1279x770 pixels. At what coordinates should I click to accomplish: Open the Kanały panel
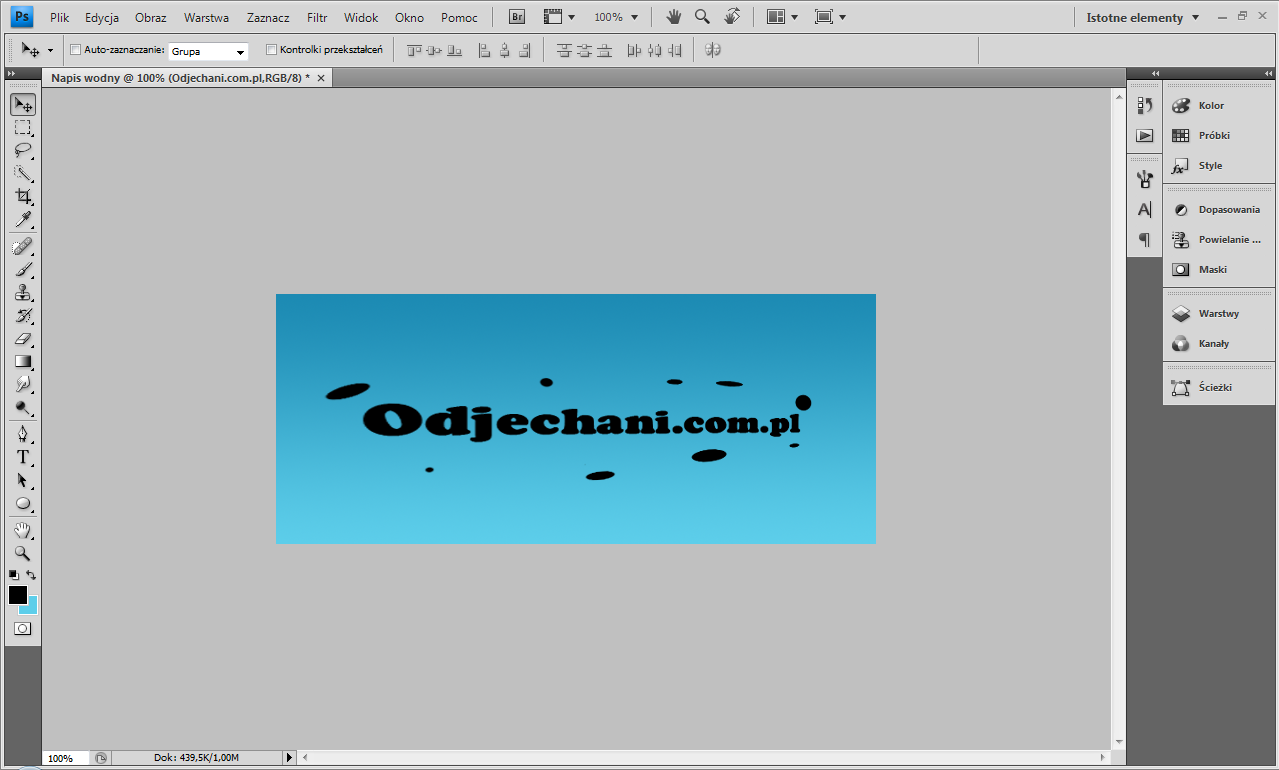pyautogui.click(x=1213, y=343)
